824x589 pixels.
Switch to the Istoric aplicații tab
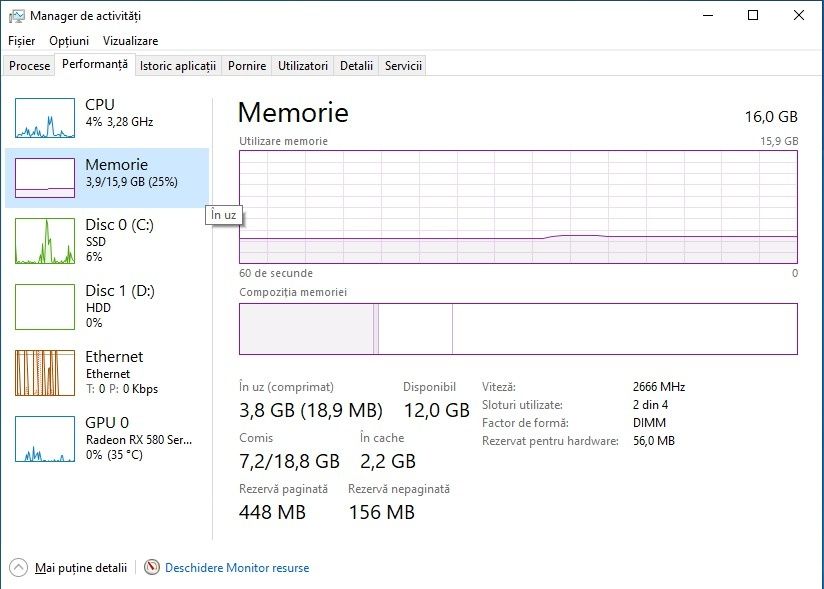click(178, 66)
